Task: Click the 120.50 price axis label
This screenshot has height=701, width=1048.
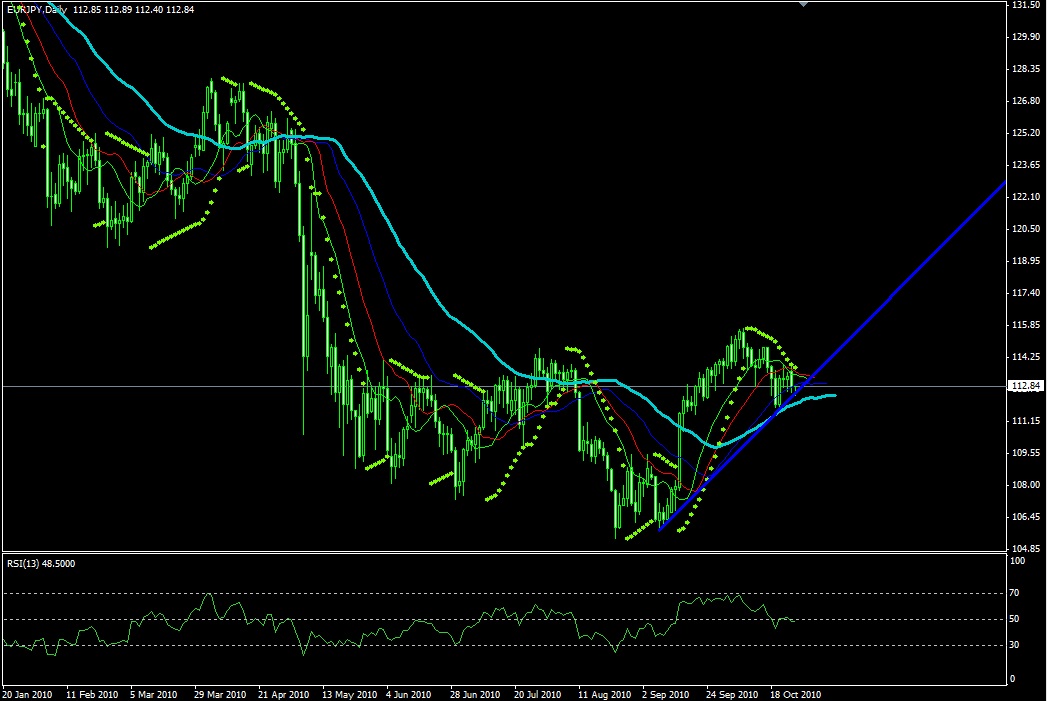Action: pyautogui.click(x=1026, y=229)
